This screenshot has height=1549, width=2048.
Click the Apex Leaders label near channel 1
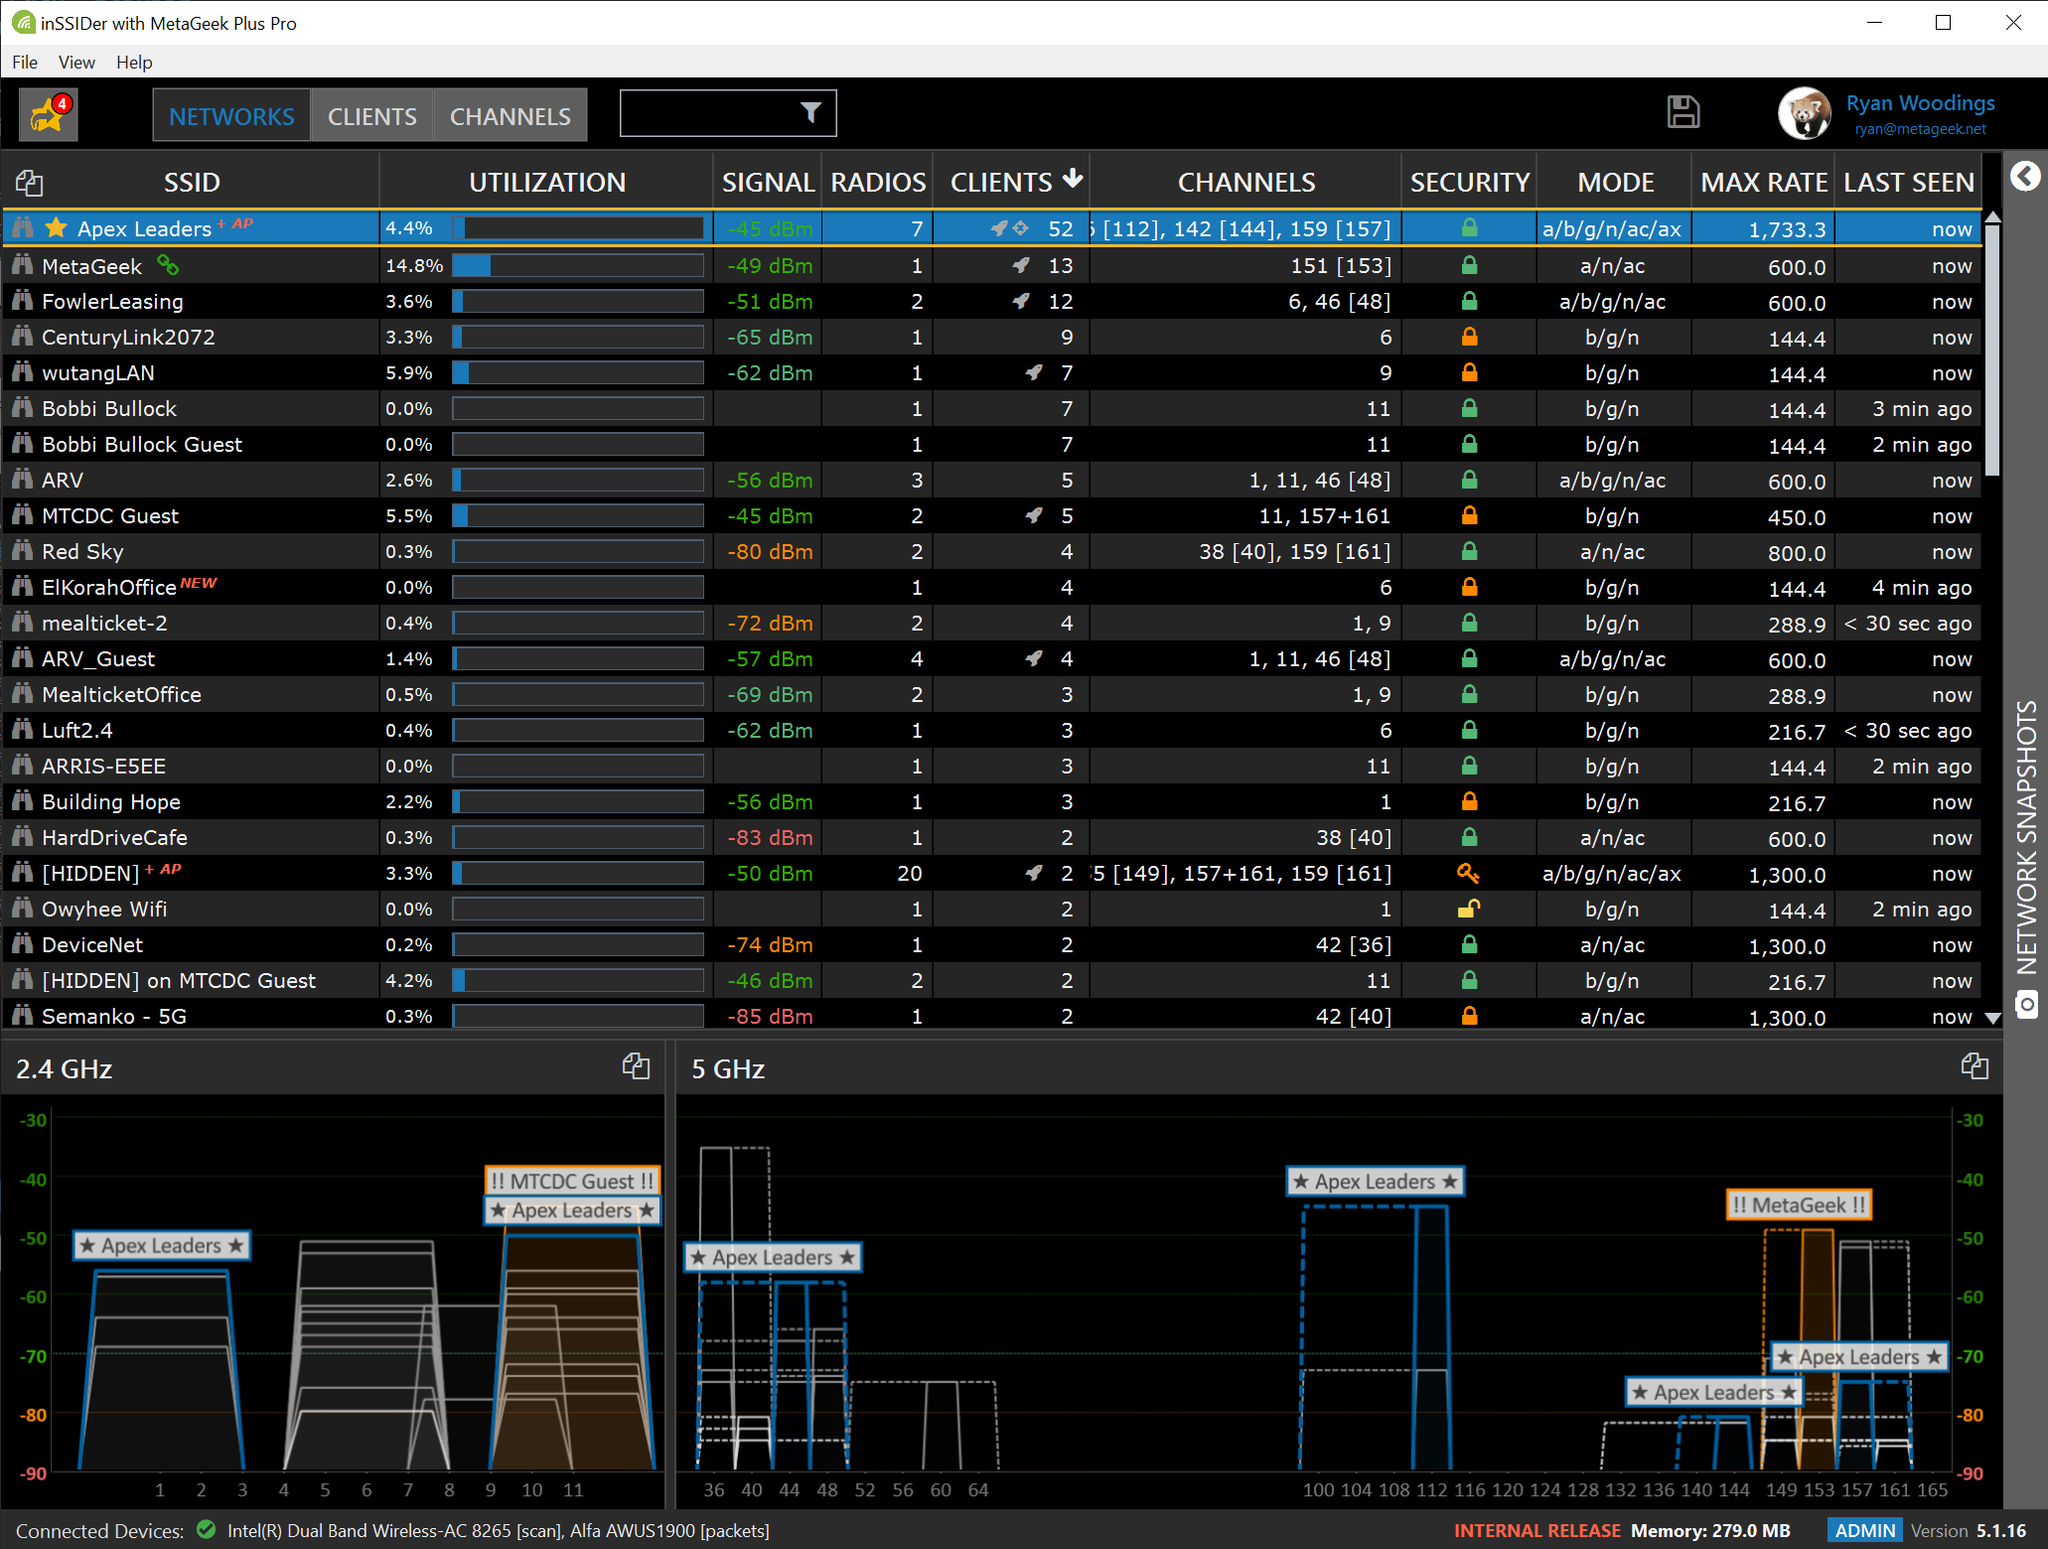161,1245
